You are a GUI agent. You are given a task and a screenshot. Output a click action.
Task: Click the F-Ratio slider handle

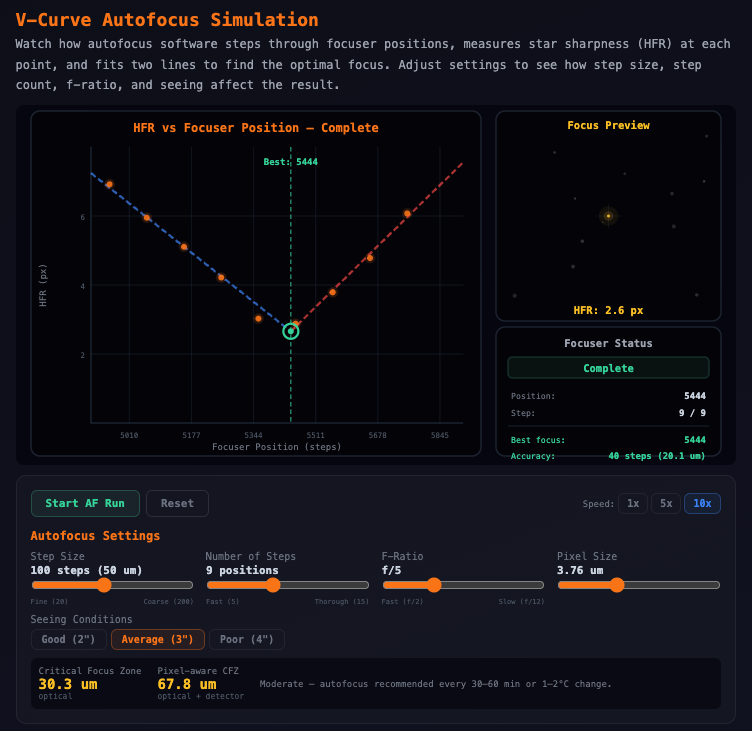[x=433, y=585]
